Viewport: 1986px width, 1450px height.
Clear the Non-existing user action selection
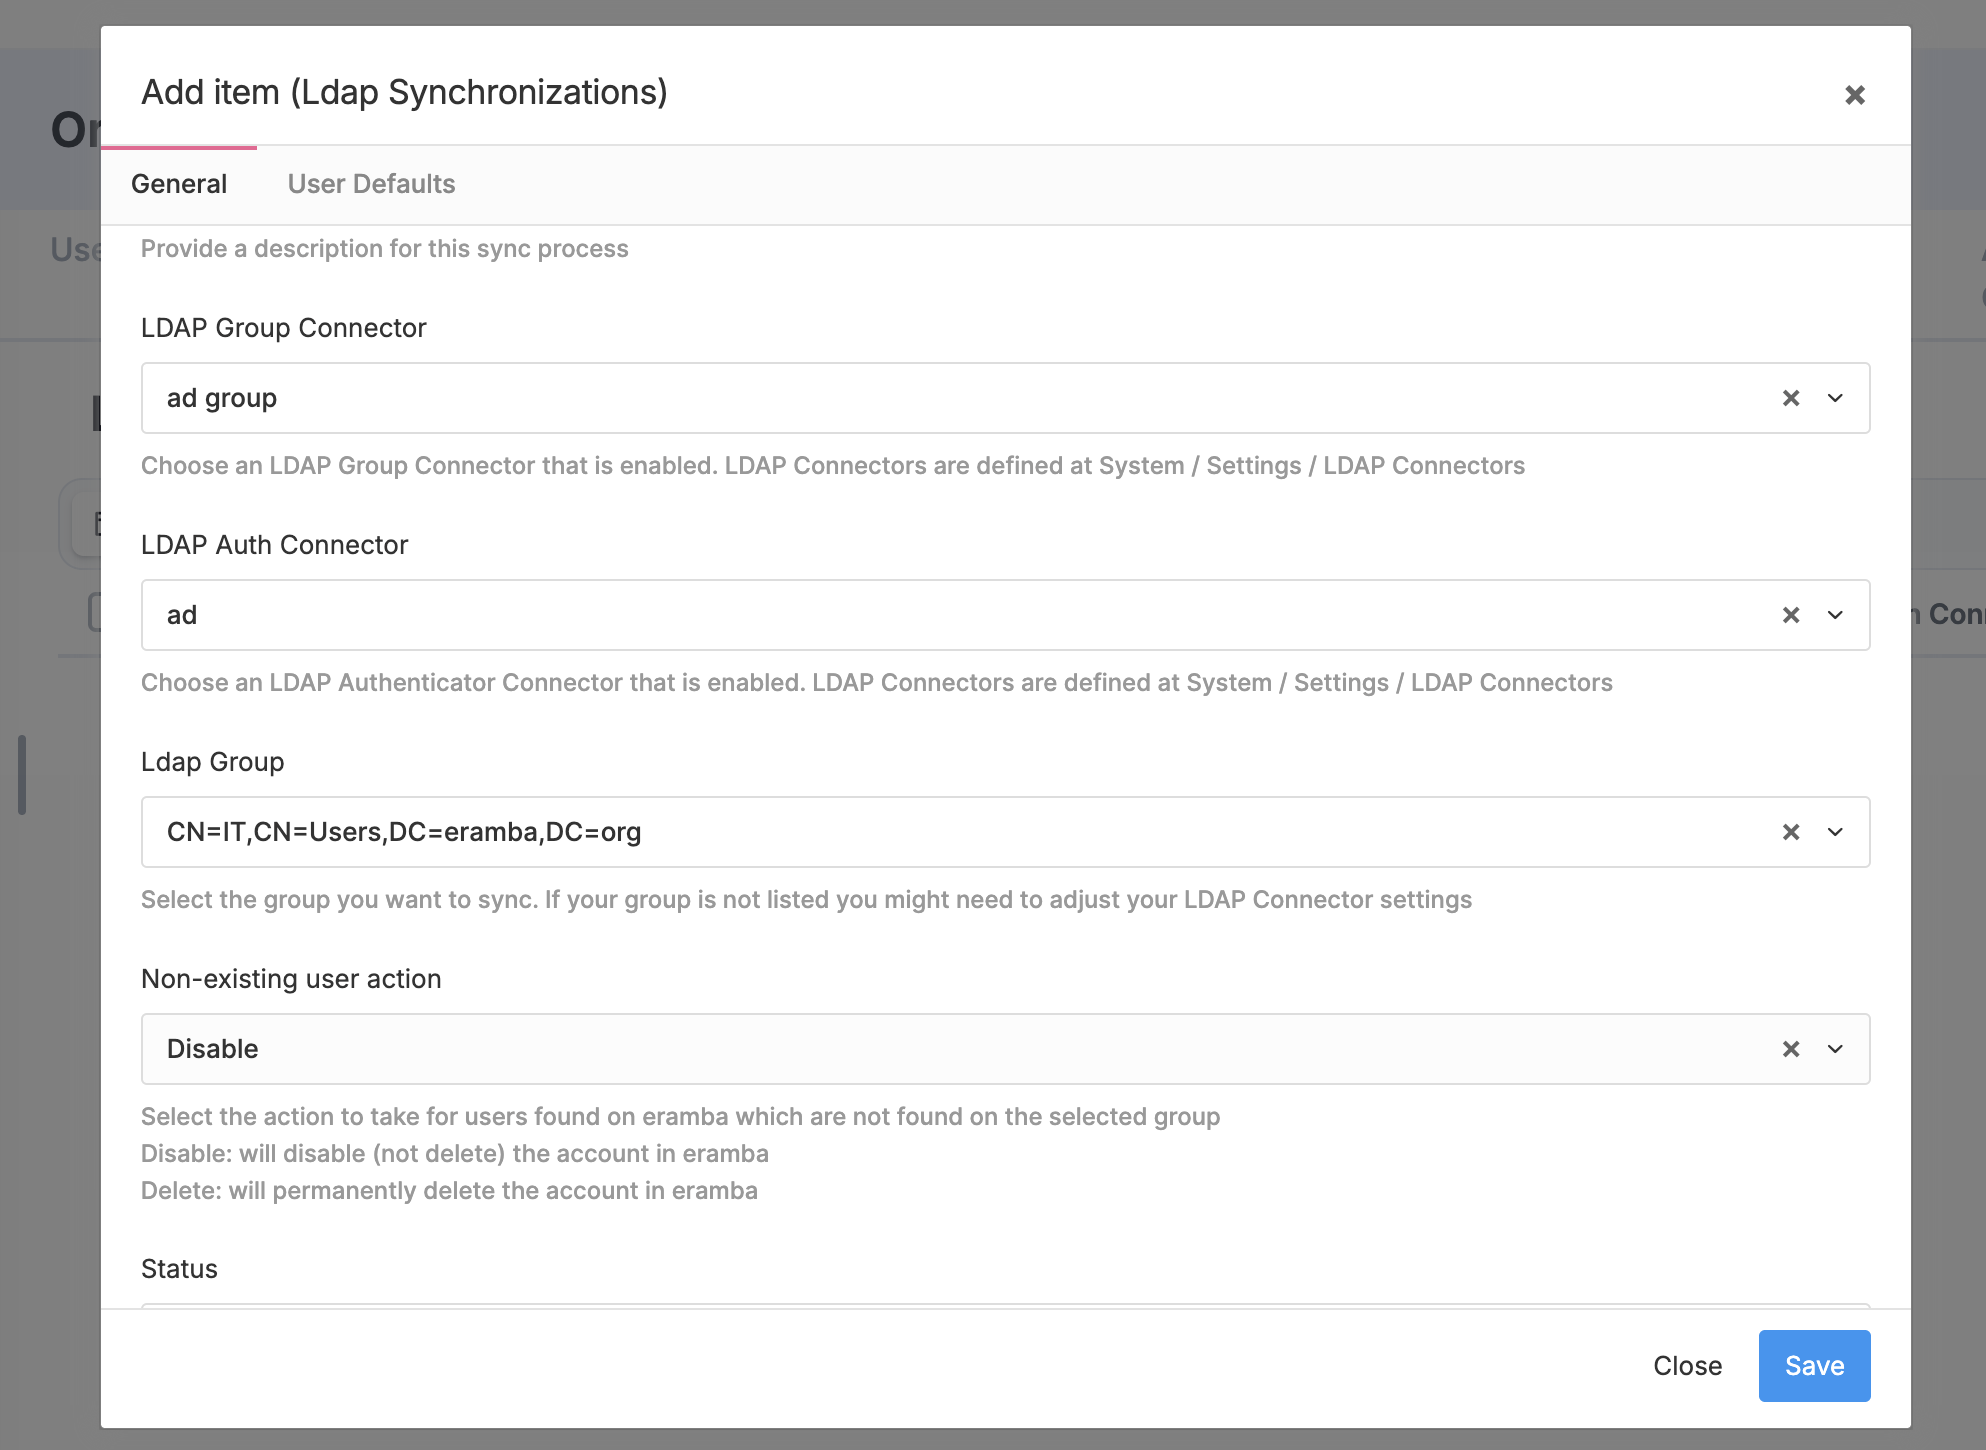[1790, 1049]
